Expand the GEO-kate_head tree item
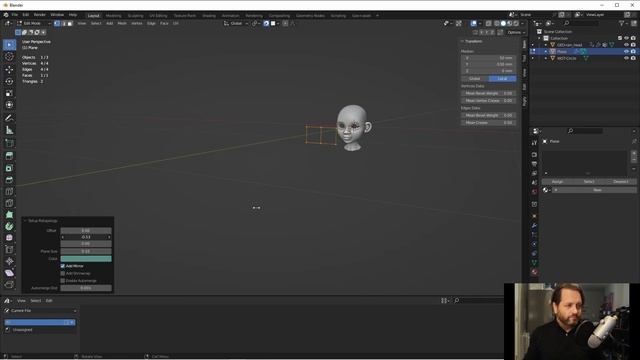640x360 pixels. [546, 45]
